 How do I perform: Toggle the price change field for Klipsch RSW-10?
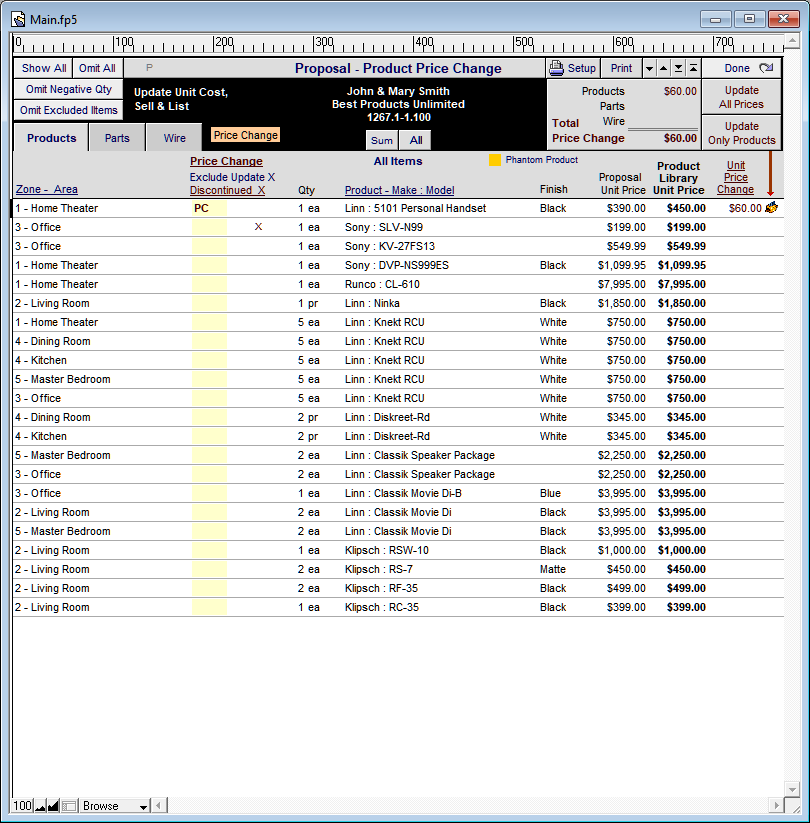(x=209, y=550)
